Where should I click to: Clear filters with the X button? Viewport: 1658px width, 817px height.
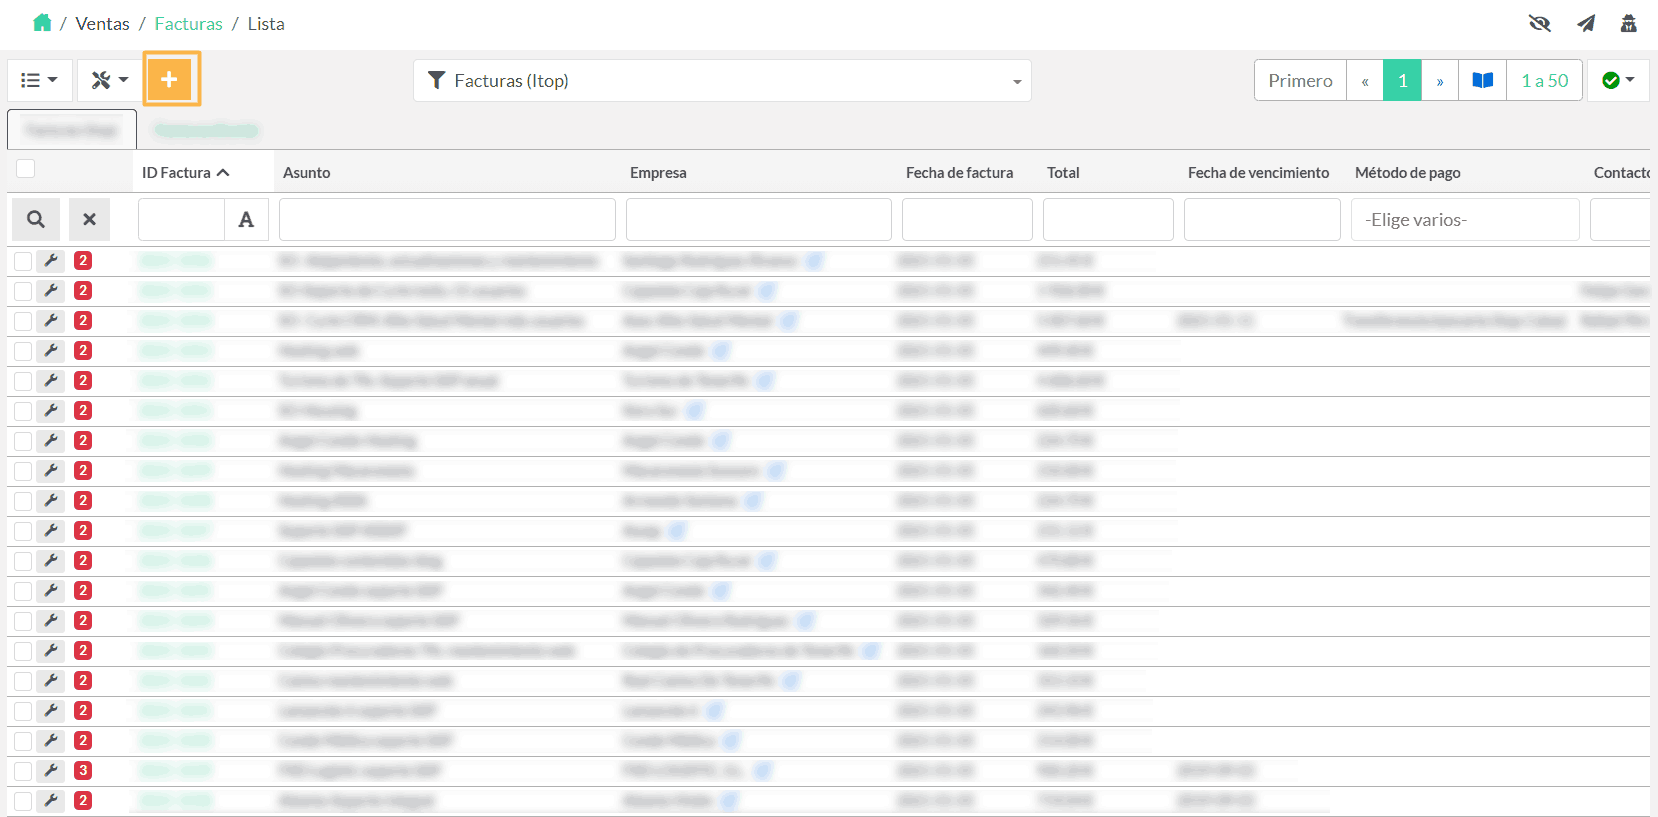tap(89, 219)
